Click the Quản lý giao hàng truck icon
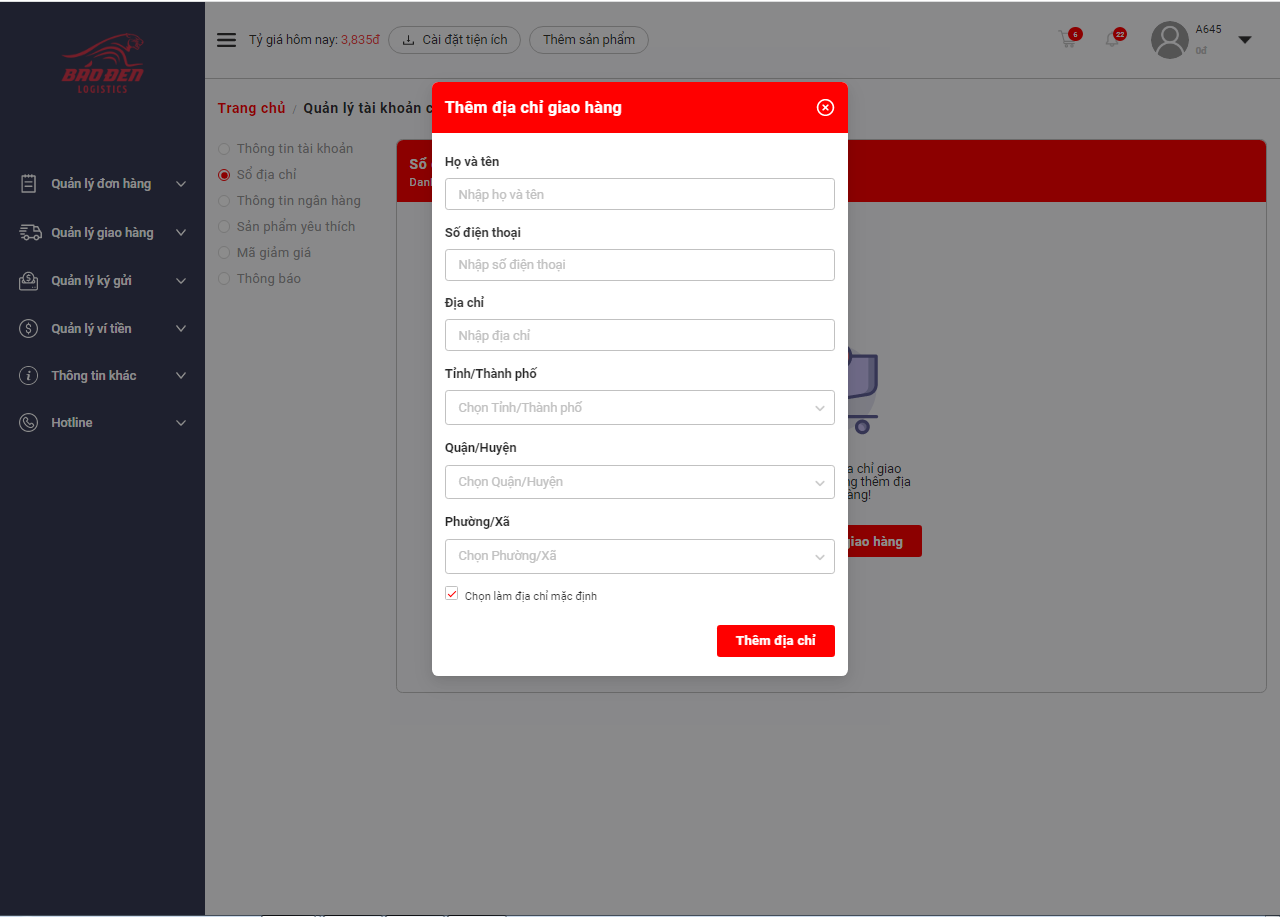 29,233
